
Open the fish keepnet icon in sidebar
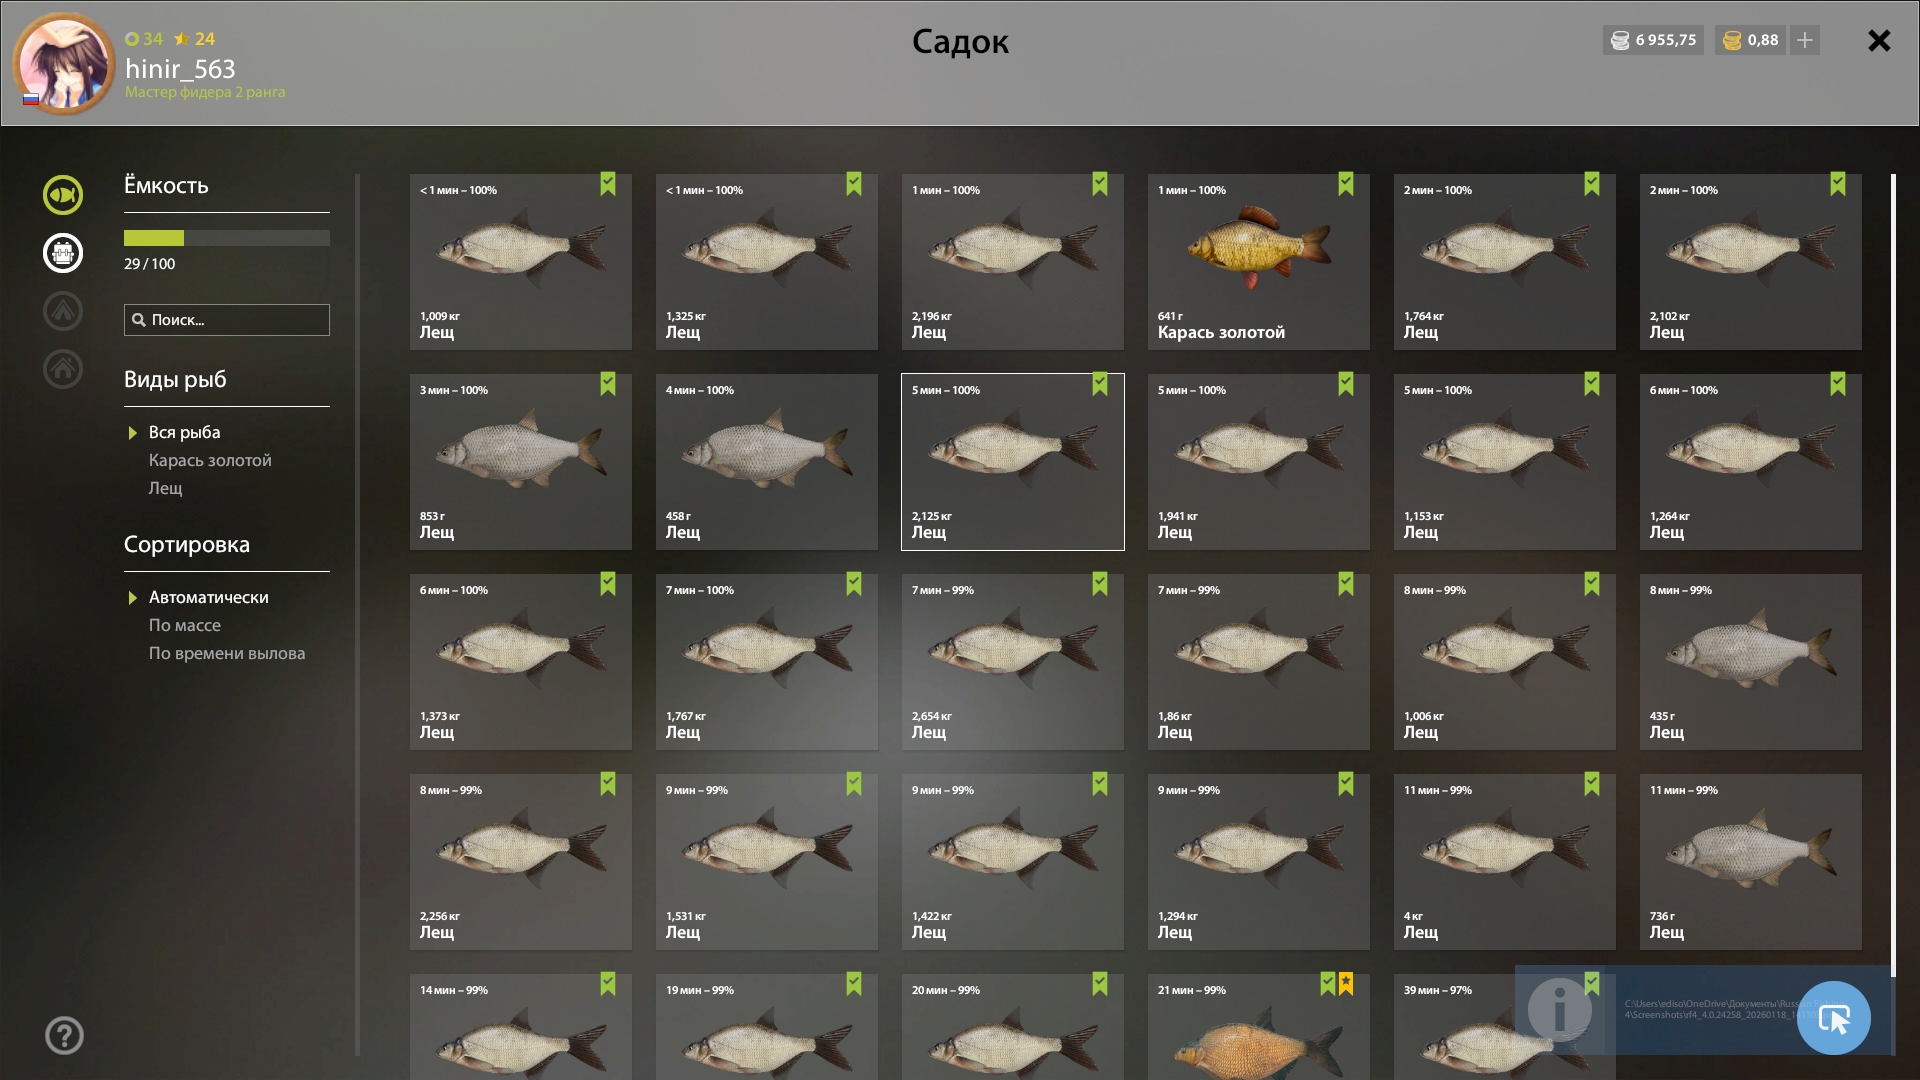[x=63, y=195]
